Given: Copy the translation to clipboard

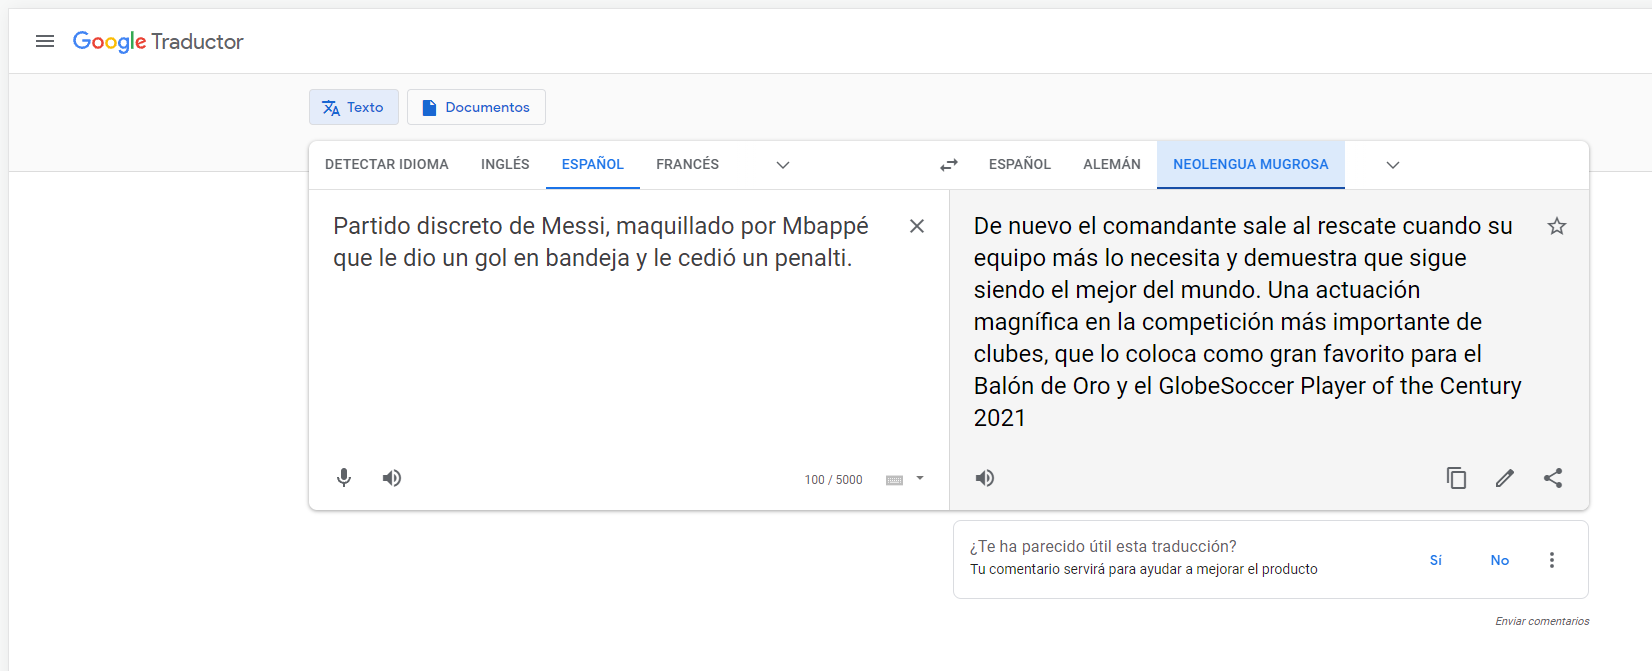Looking at the screenshot, I should [1457, 478].
